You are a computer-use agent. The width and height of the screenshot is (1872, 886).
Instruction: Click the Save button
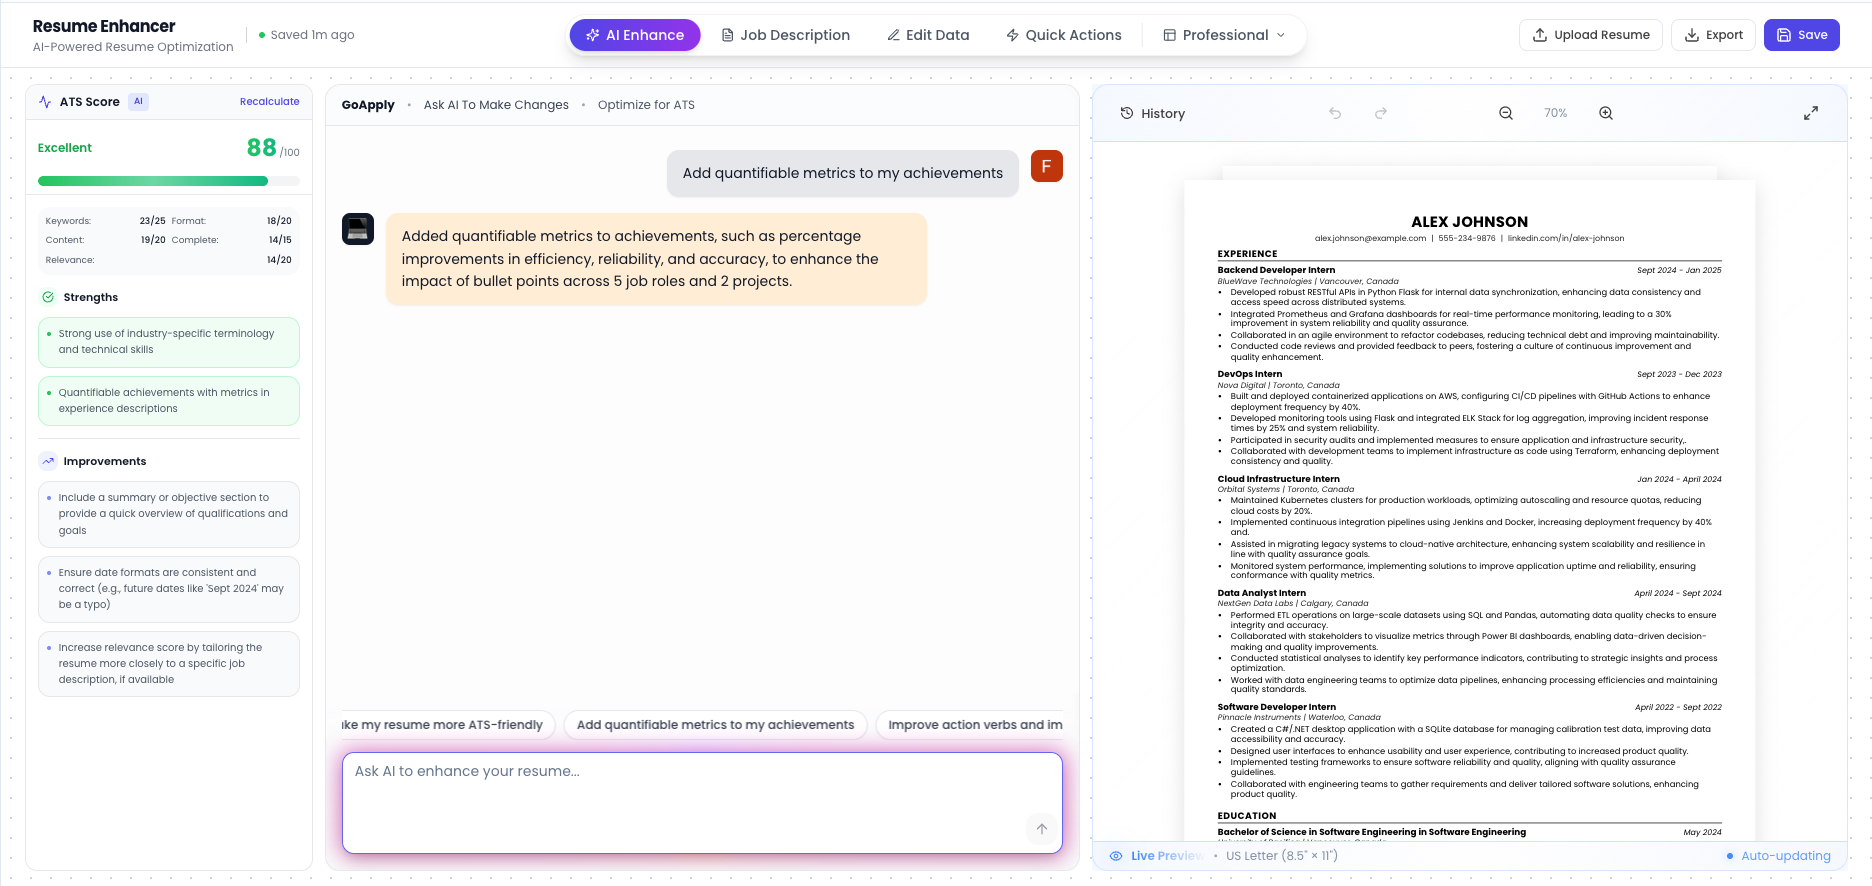tap(1801, 35)
